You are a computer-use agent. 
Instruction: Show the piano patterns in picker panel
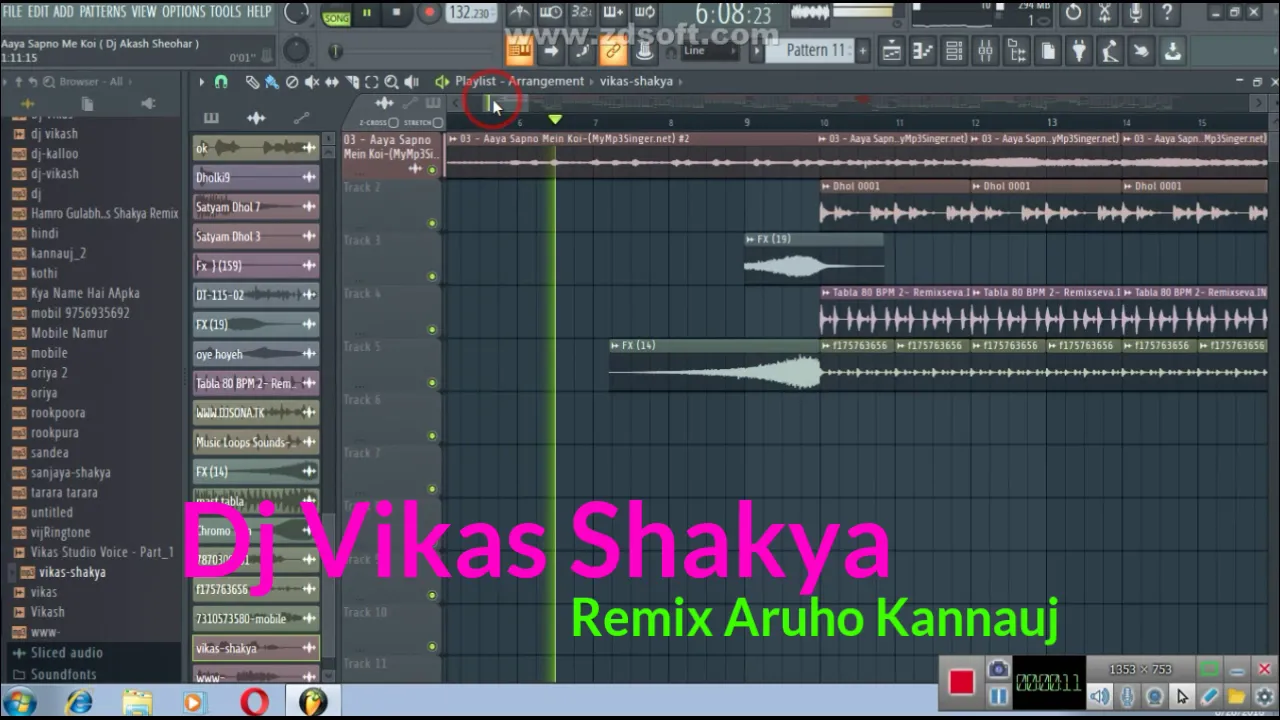[211, 118]
